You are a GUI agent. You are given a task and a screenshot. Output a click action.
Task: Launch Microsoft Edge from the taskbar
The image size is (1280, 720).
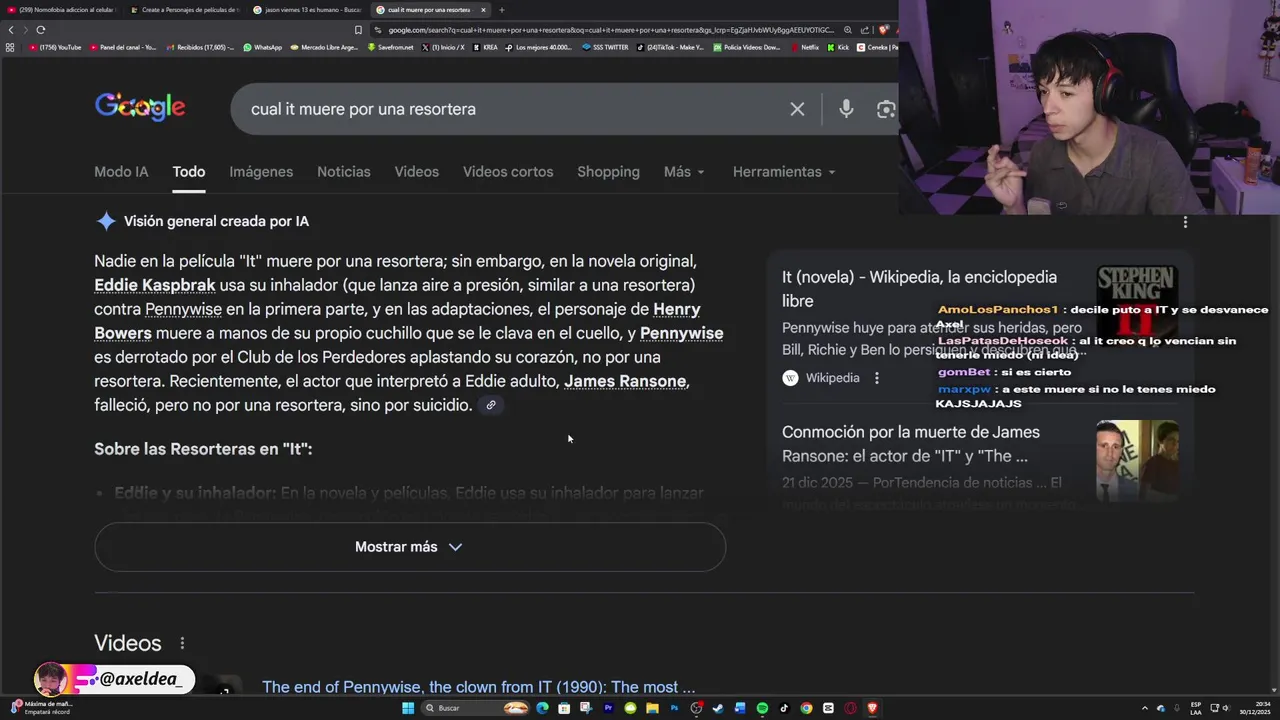pos(542,708)
